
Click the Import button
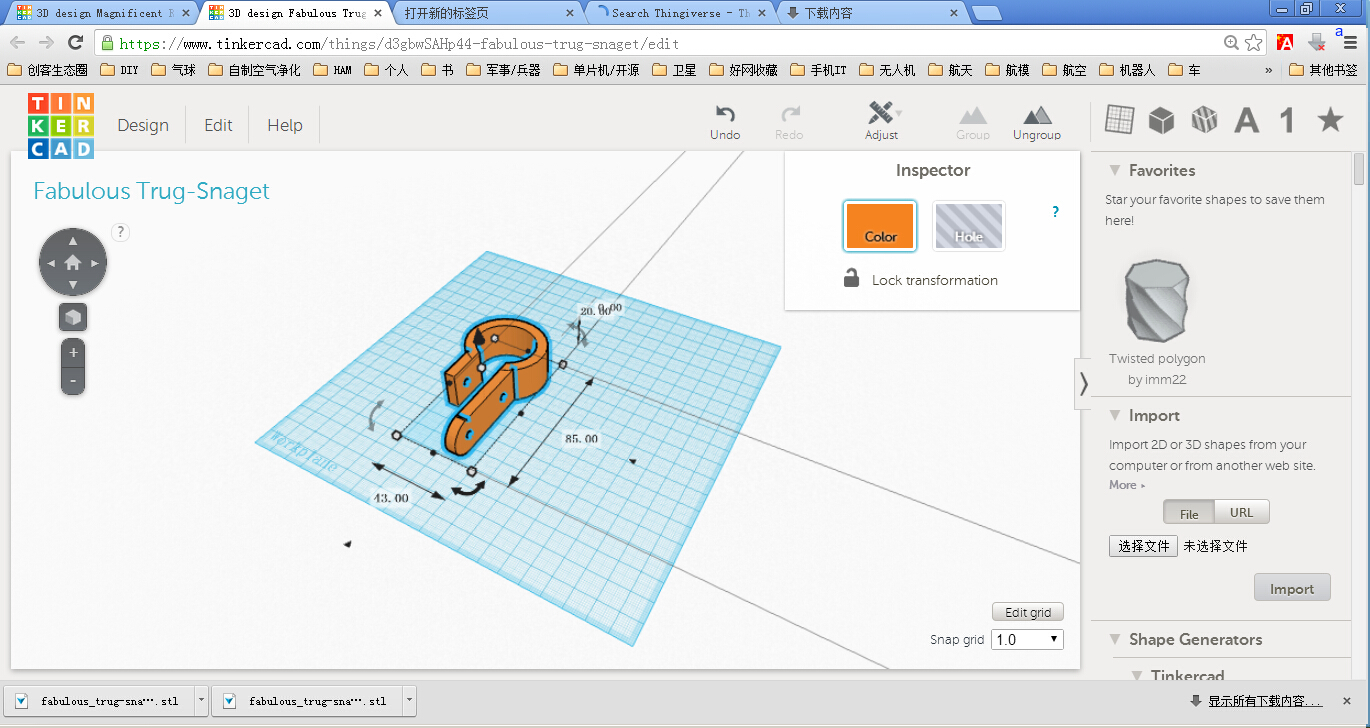(1292, 588)
